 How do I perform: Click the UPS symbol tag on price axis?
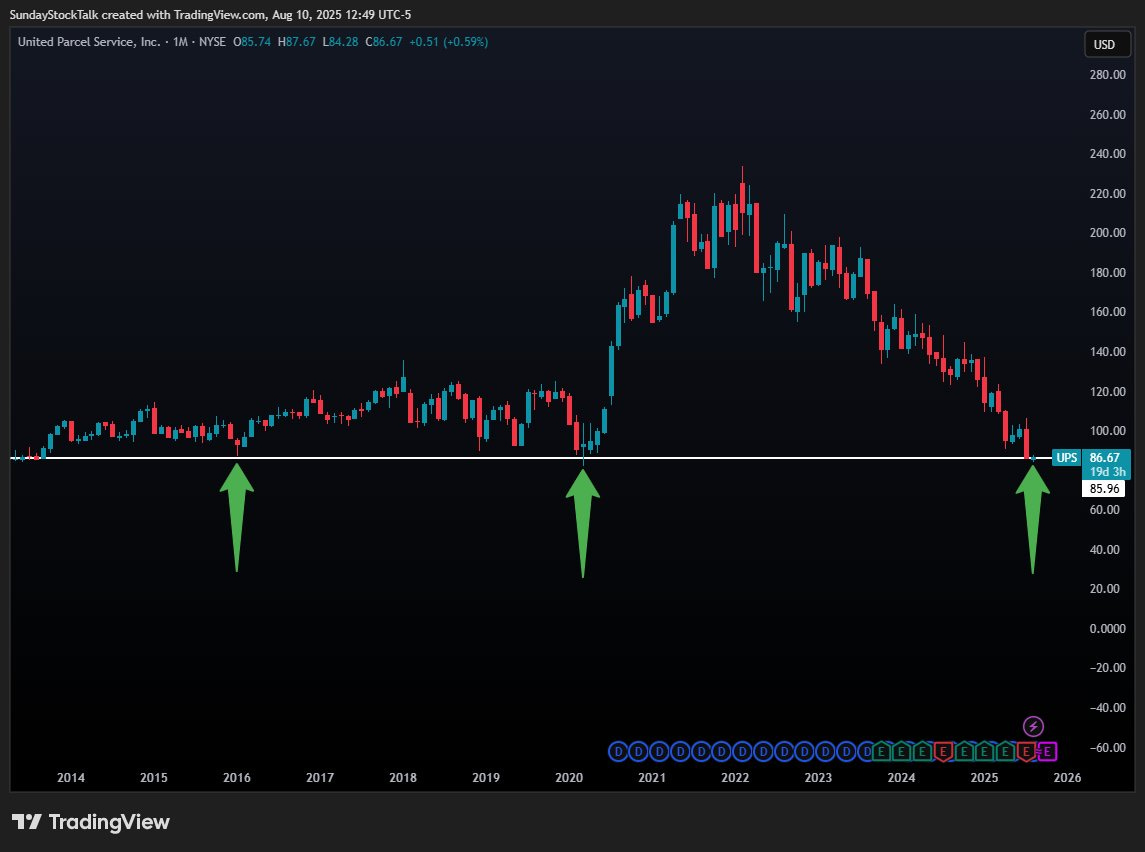click(1066, 458)
